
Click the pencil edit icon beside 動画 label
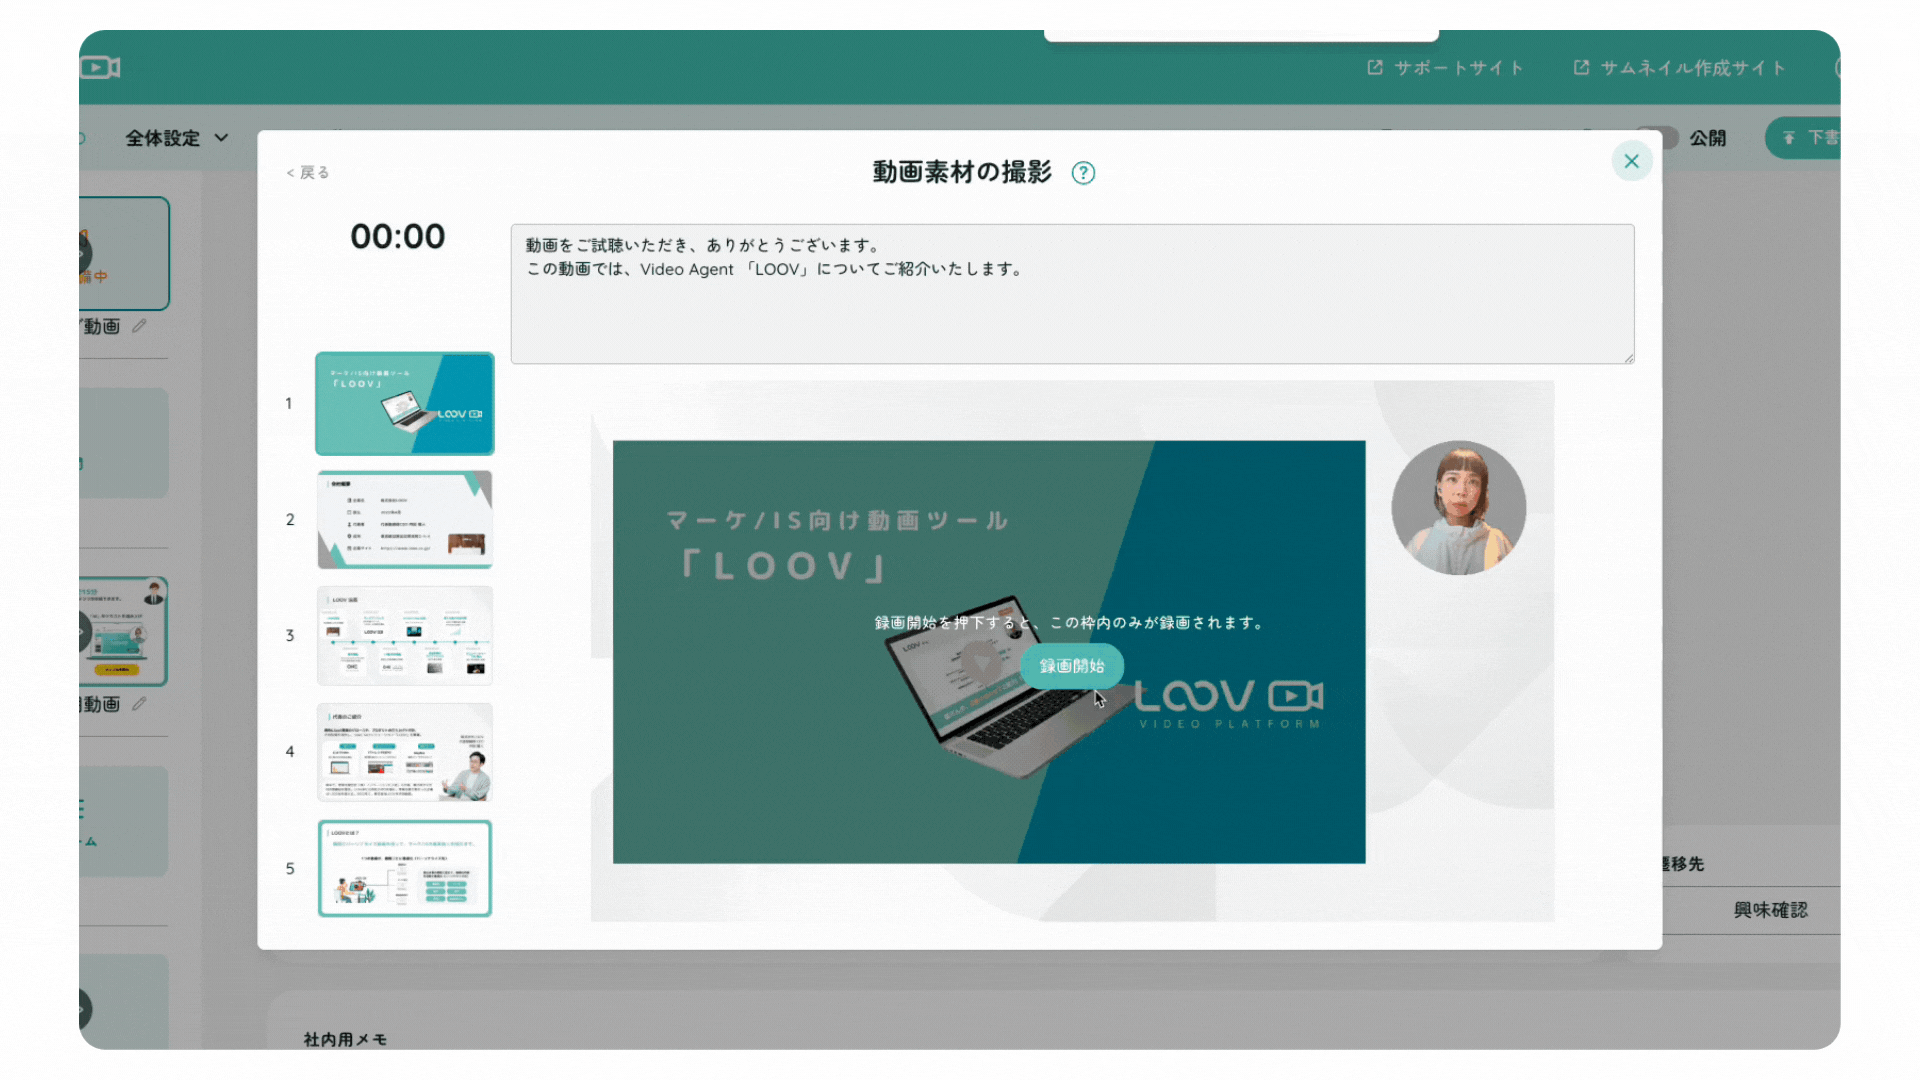tap(140, 326)
